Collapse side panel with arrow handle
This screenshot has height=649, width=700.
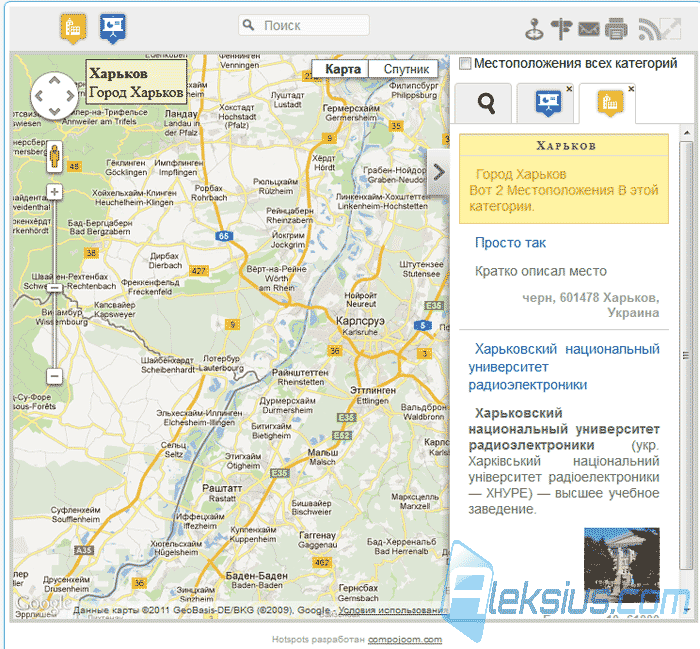[x=438, y=172]
